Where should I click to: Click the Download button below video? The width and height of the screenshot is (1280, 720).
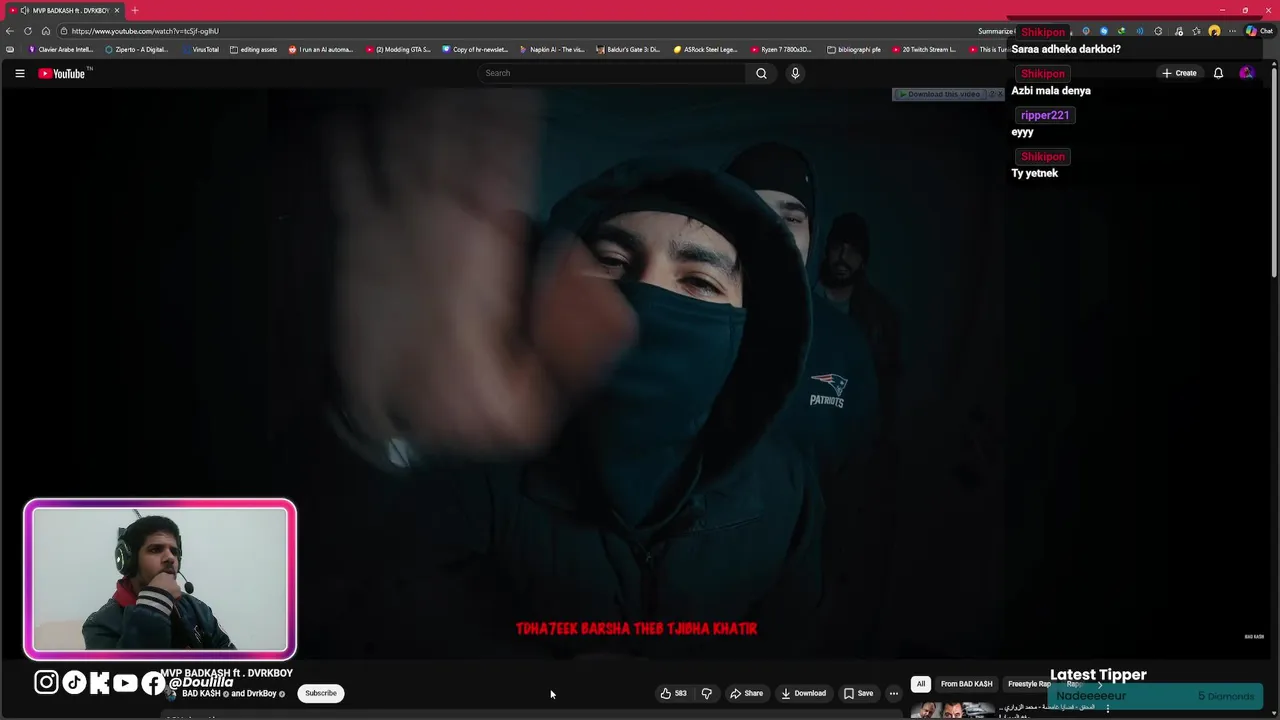pyautogui.click(x=803, y=693)
